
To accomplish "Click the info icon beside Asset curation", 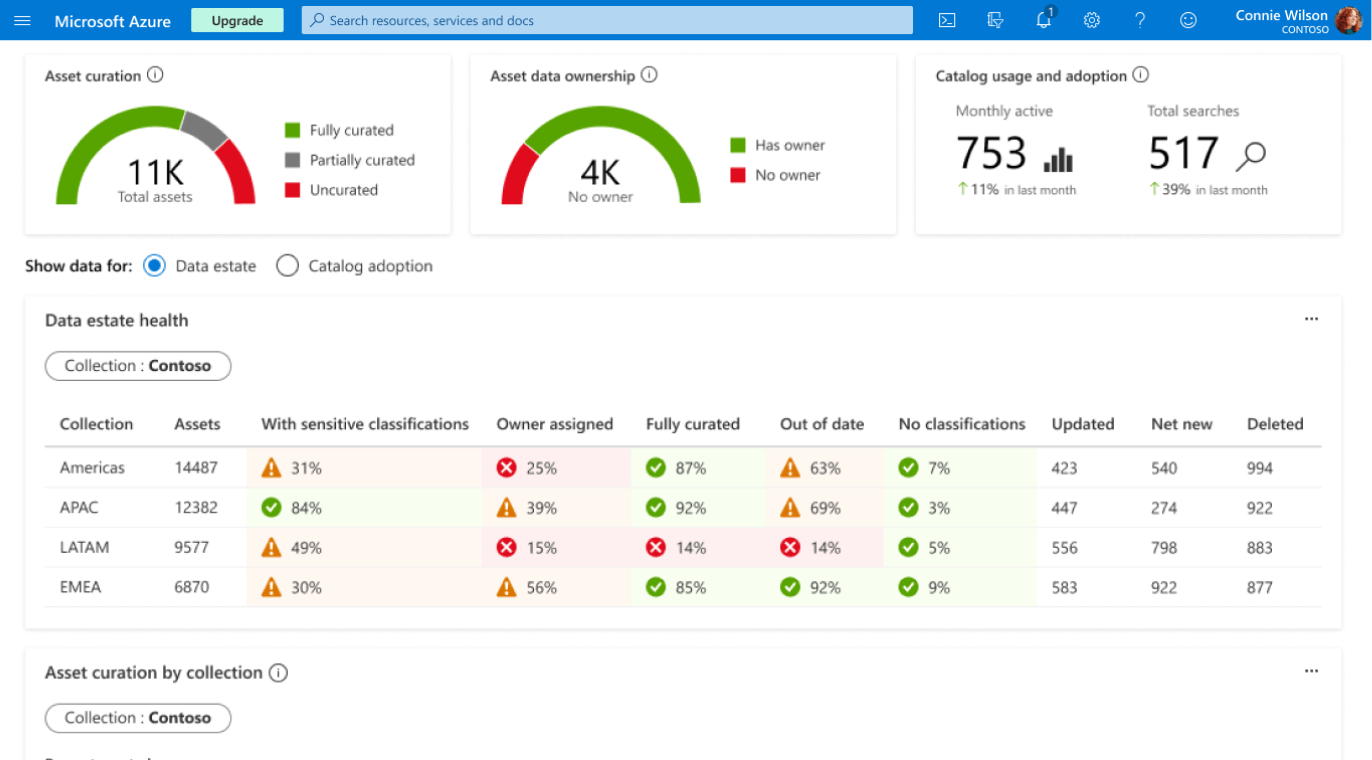I will pyautogui.click(x=155, y=75).
